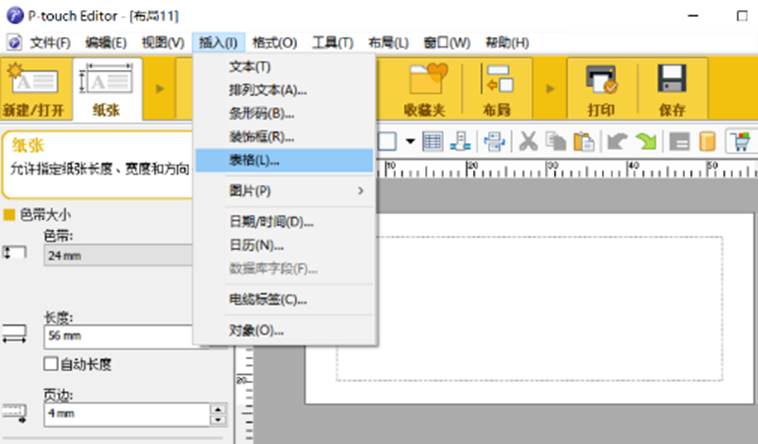Viewport: 758px width, 444px height.
Task: Click the Copy icon in toolbar
Action: coord(556,142)
